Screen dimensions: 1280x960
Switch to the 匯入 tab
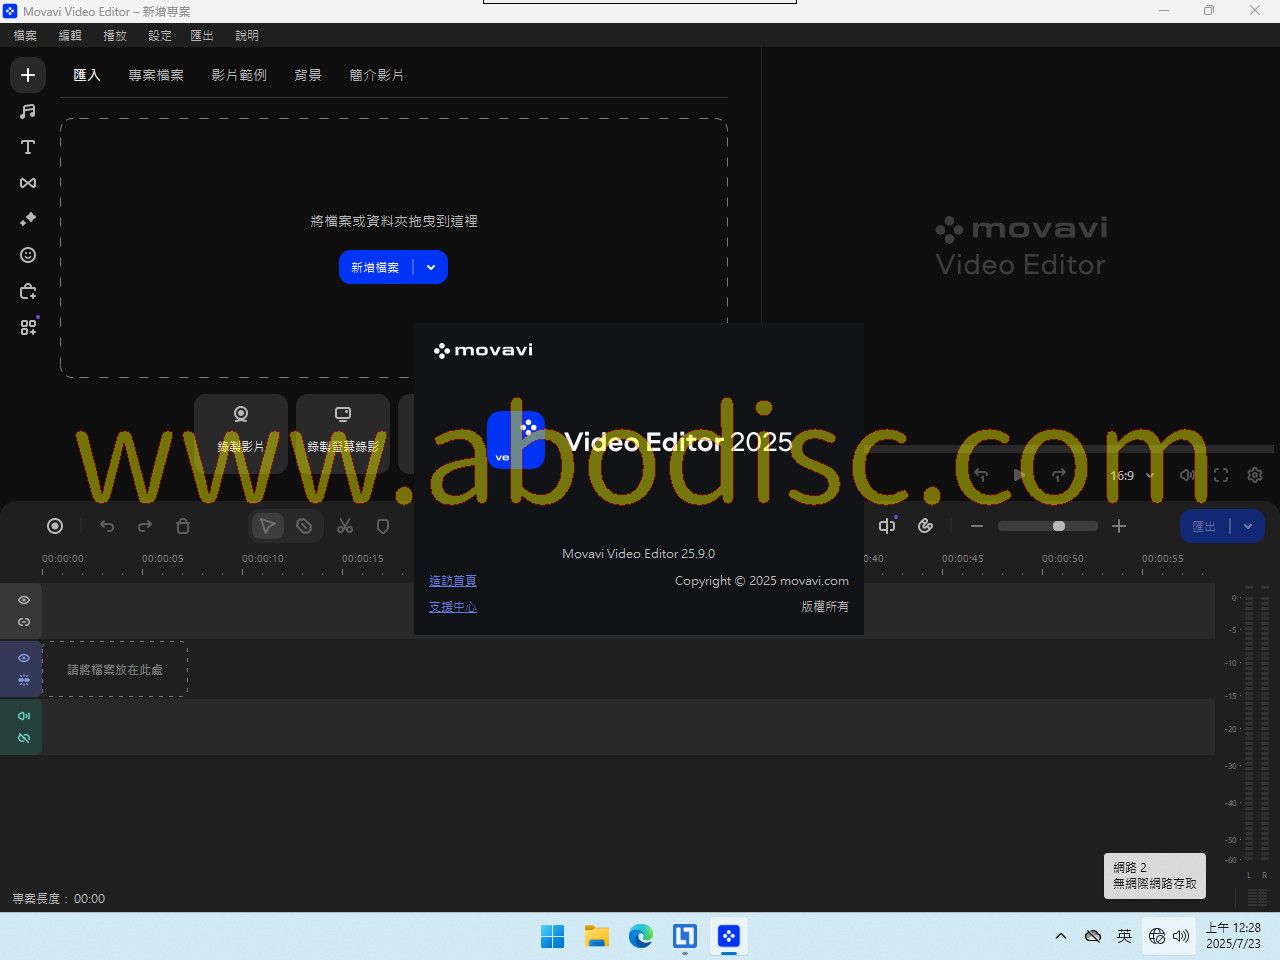click(x=87, y=75)
